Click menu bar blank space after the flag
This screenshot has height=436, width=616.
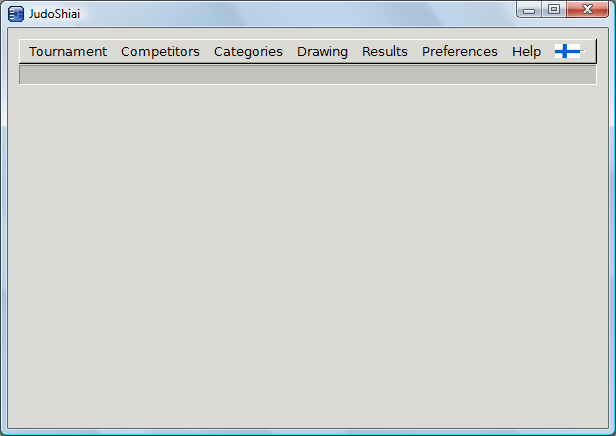pos(589,52)
